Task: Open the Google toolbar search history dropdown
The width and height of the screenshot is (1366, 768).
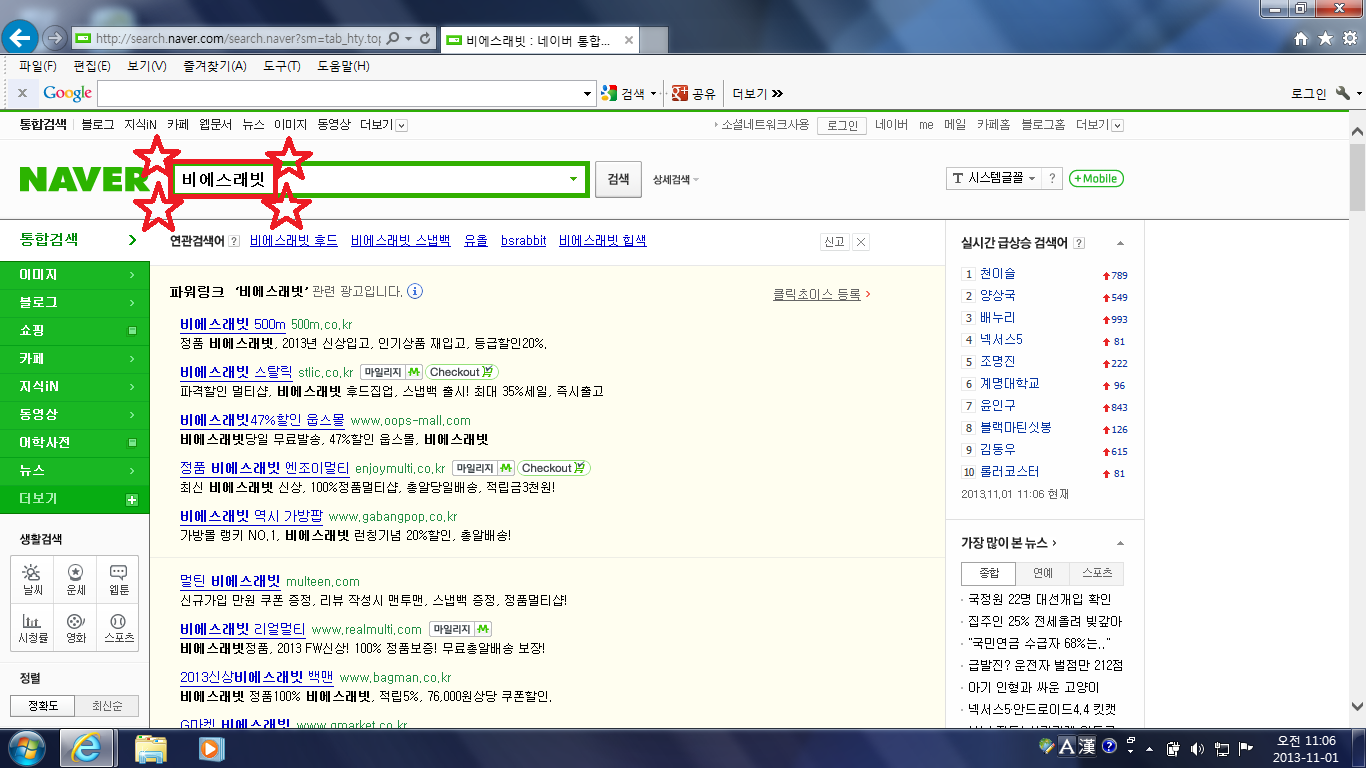Action: pyautogui.click(x=588, y=93)
